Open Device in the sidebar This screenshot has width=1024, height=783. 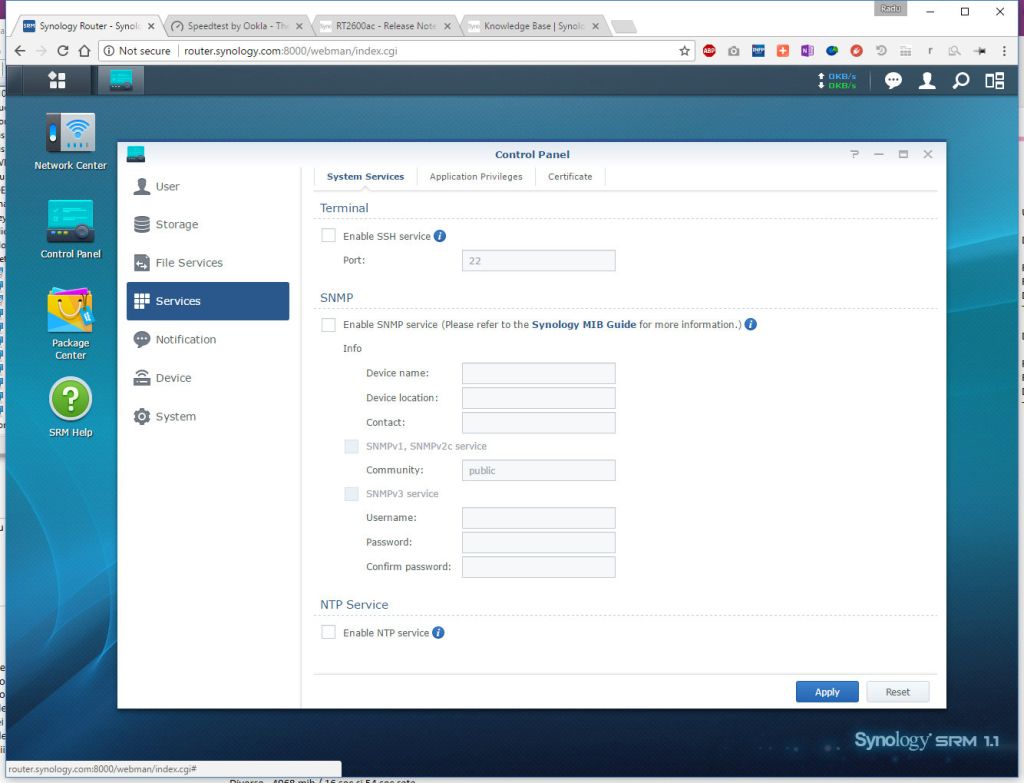click(208, 377)
